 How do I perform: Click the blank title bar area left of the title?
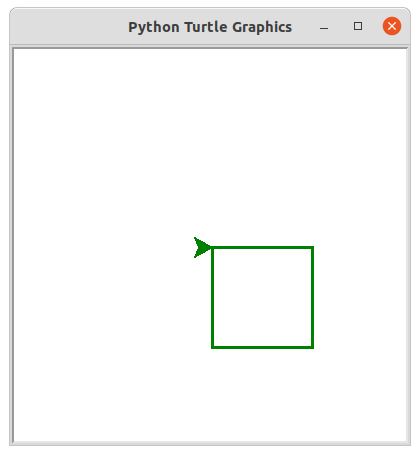click(68, 27)
